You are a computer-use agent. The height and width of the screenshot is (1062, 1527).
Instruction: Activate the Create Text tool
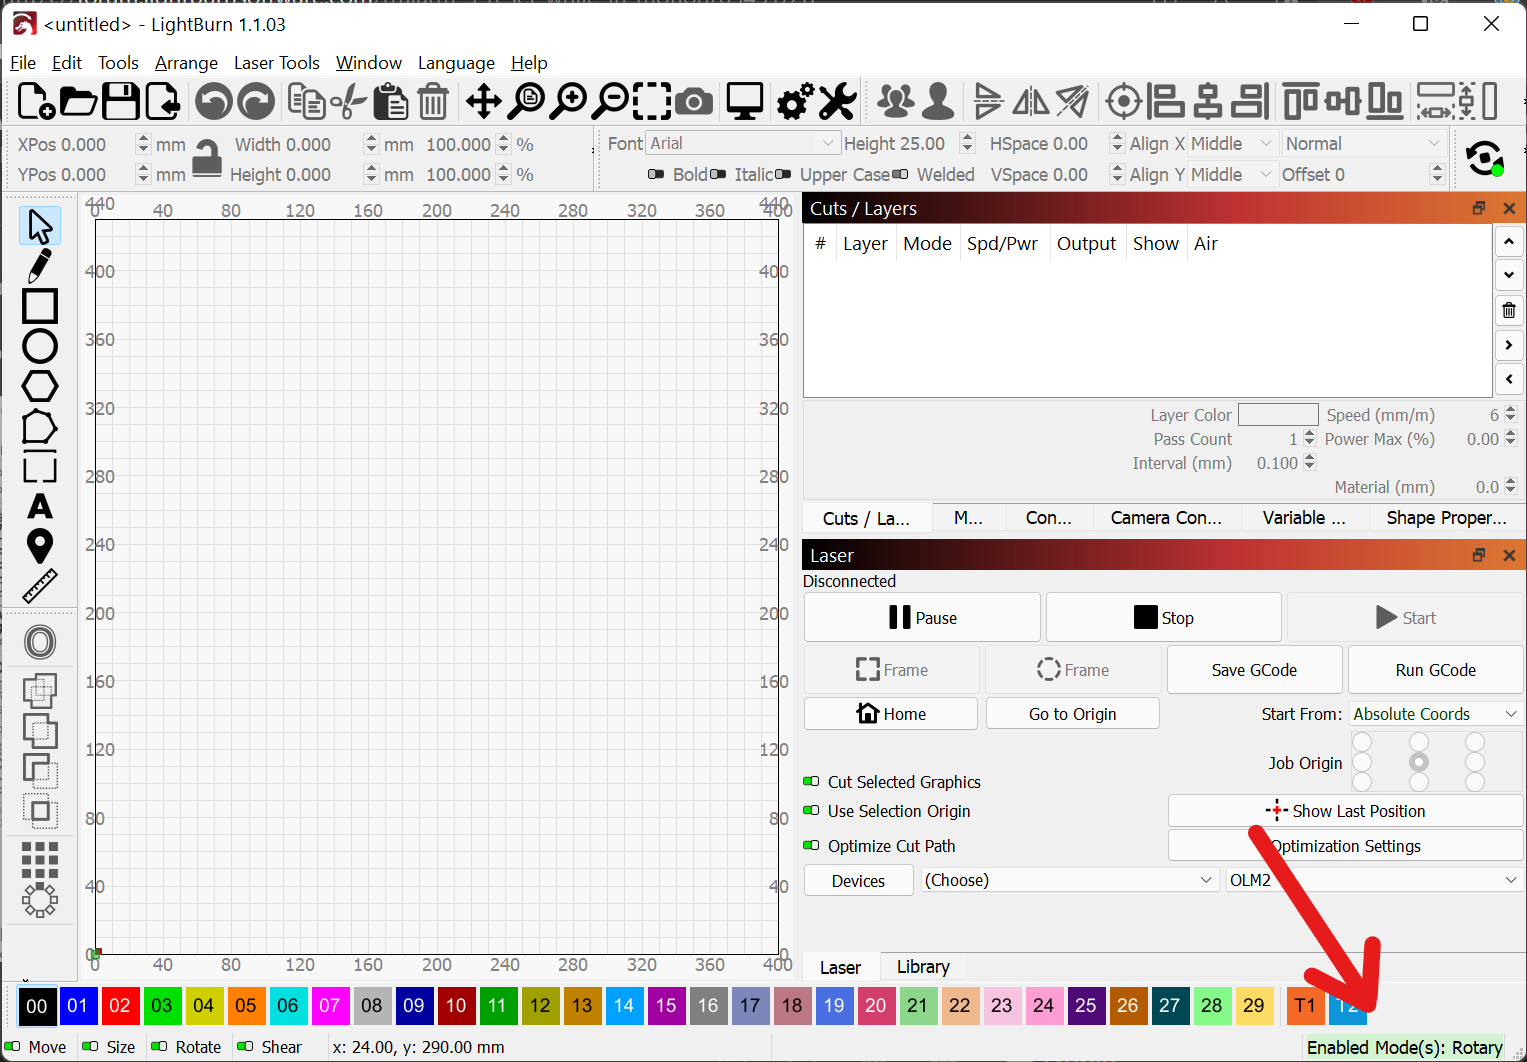[x=40, y=506]
